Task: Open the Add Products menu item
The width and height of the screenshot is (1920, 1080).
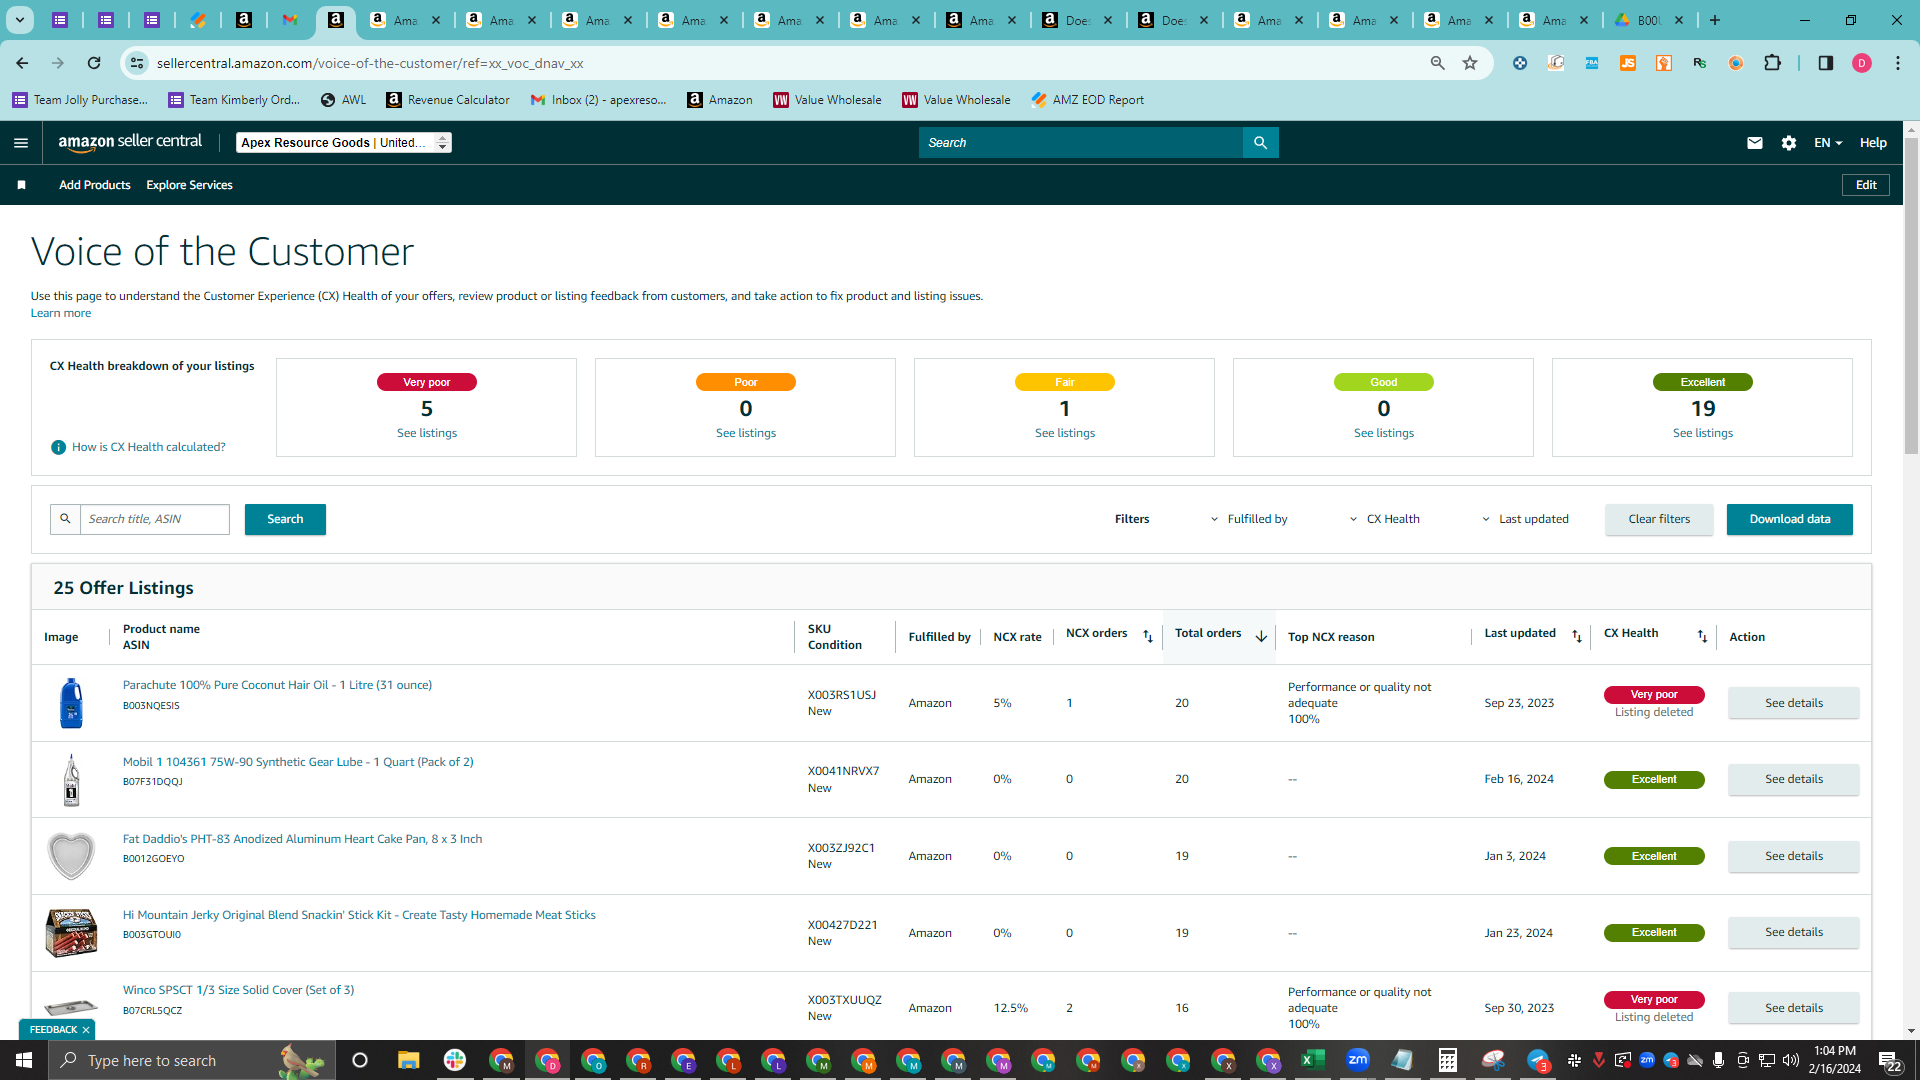Action: click(94, 185)
